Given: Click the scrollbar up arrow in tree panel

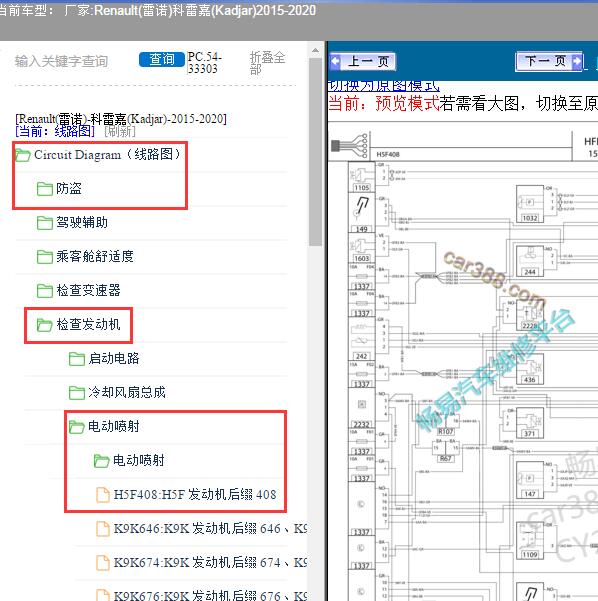Looking at the screenshot, I should click(315, 50).
